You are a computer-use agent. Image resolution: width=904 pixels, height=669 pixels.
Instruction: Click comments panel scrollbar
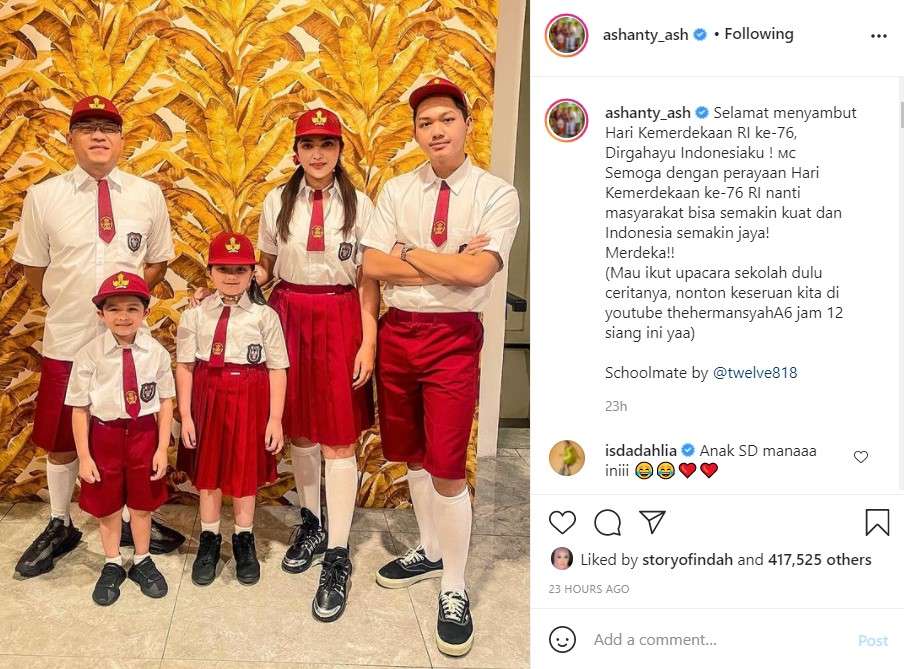coord(901,115)
